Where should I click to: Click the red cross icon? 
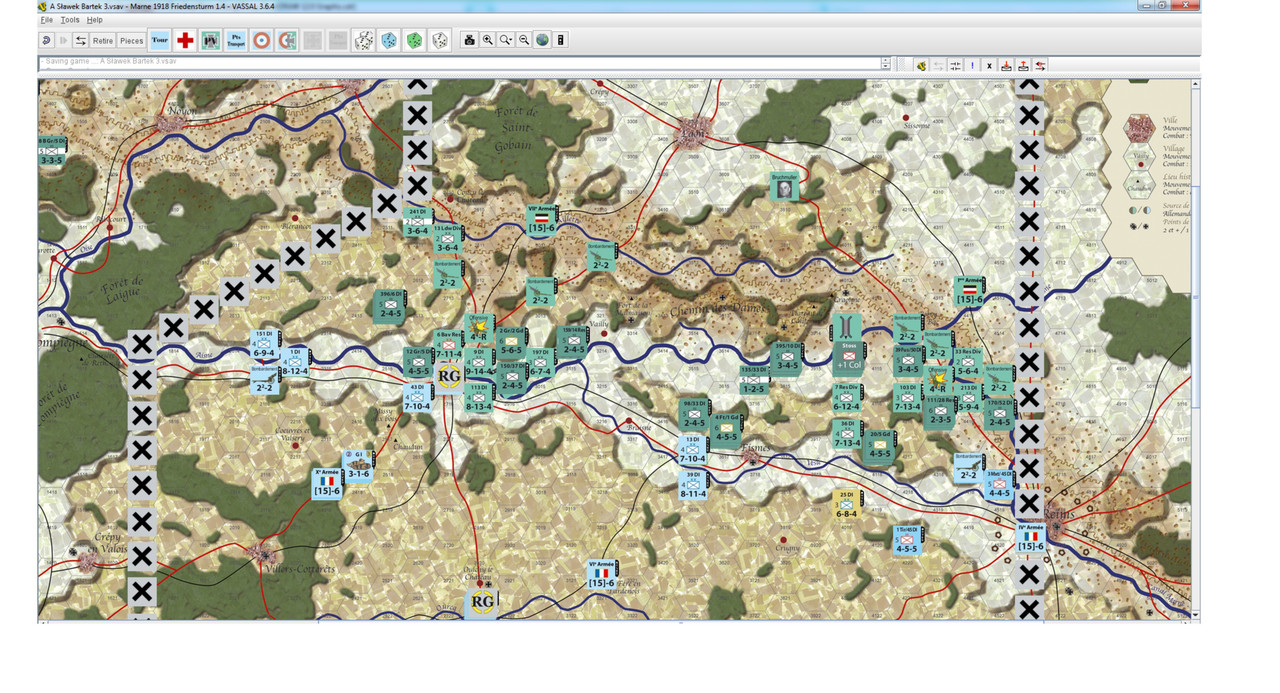coord(185,40)
